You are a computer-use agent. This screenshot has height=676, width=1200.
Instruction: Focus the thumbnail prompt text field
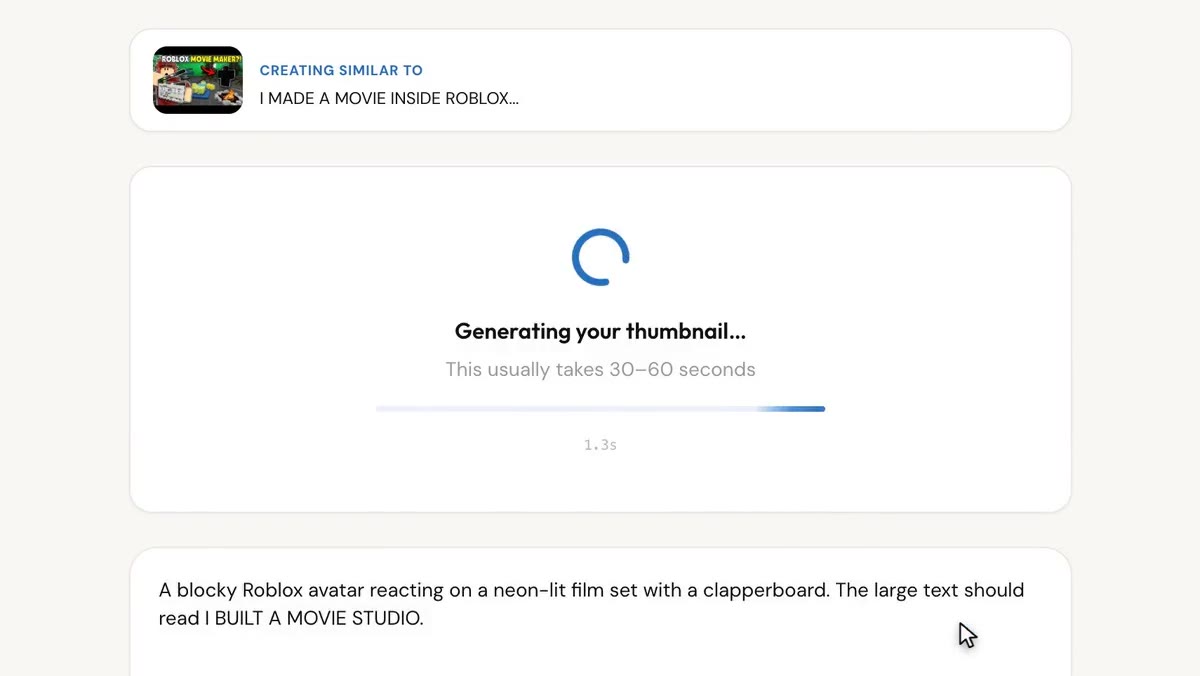600,612
